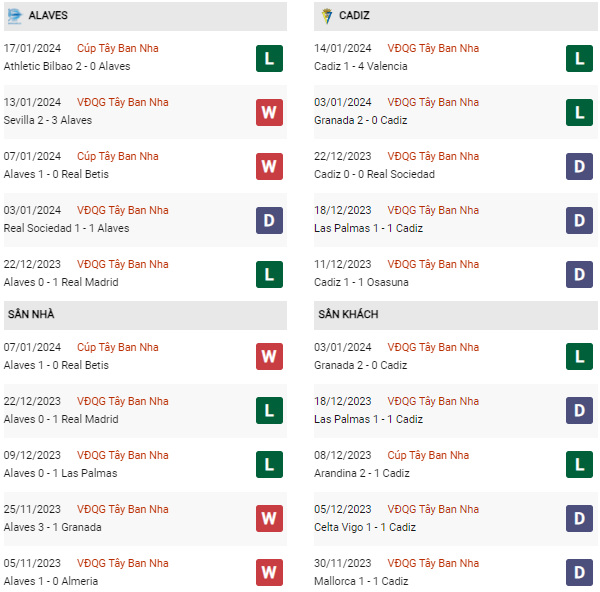Viewport: 600px width, 592px height.
Task: Click the D badge for Cadiz 0-0 Real Sociedad
Action: 578,166
